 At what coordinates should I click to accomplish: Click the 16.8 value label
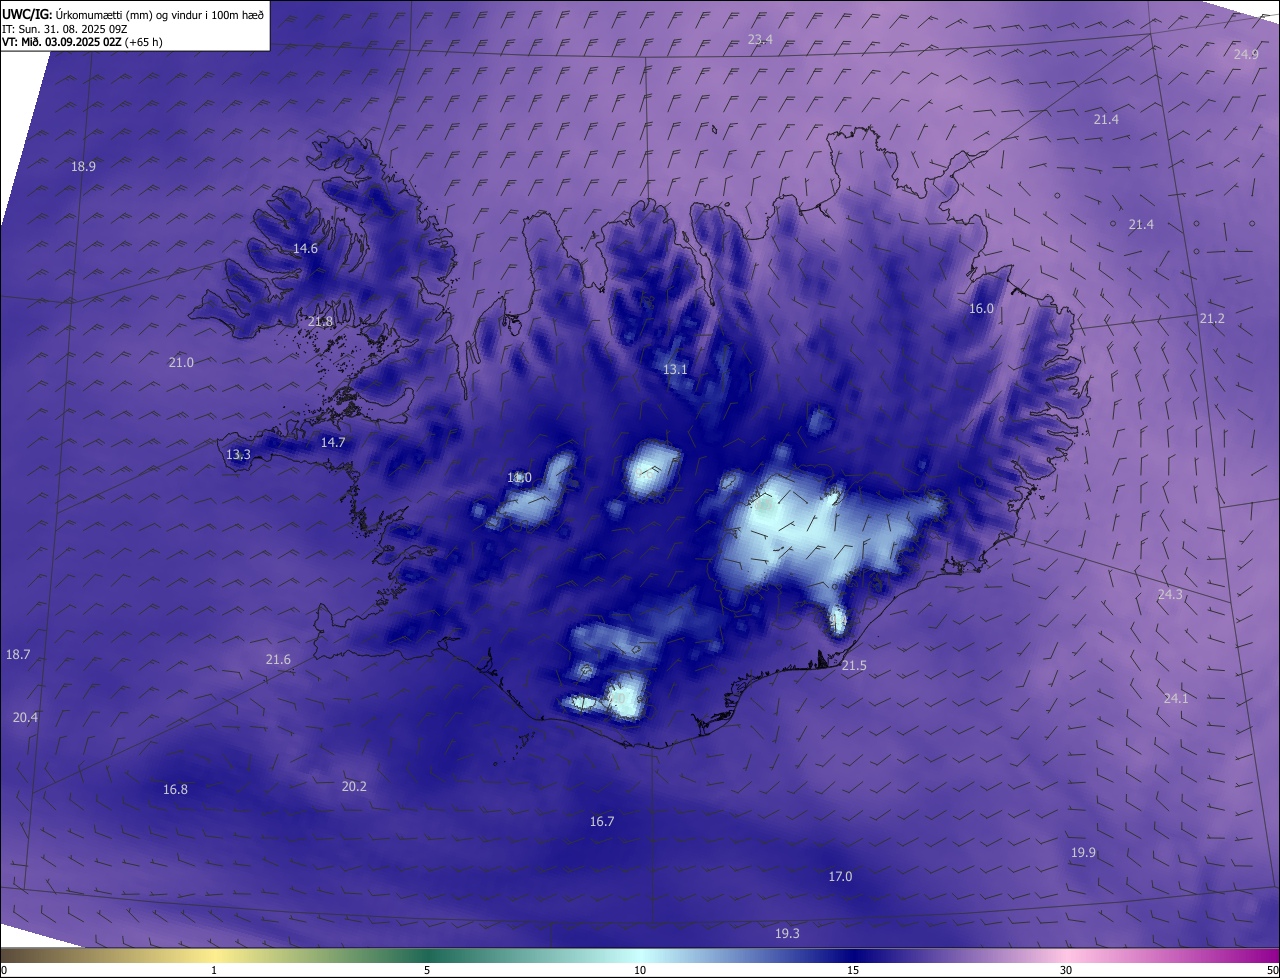click(x=175, y=789)
